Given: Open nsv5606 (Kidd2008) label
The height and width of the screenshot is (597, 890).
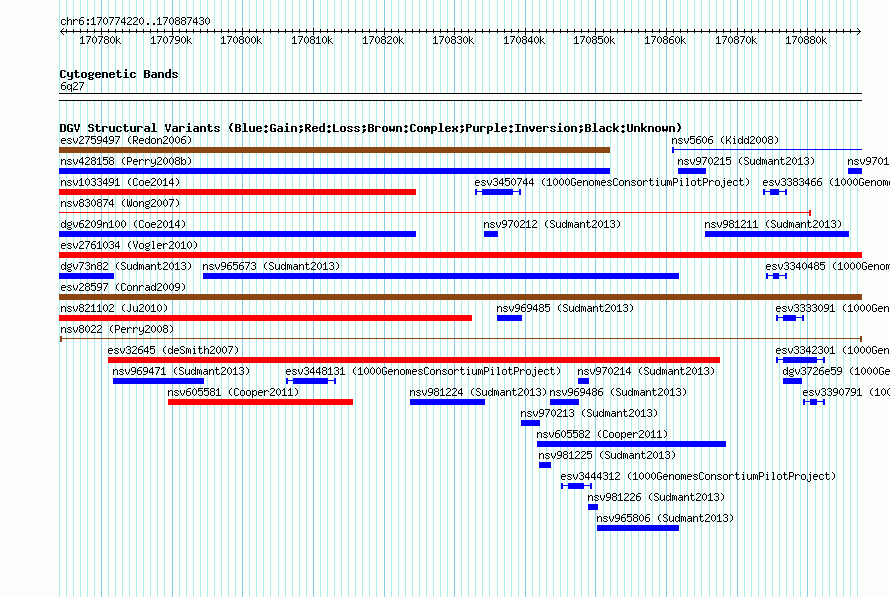Looking at the screenshot, I should [x=725, y=140].
